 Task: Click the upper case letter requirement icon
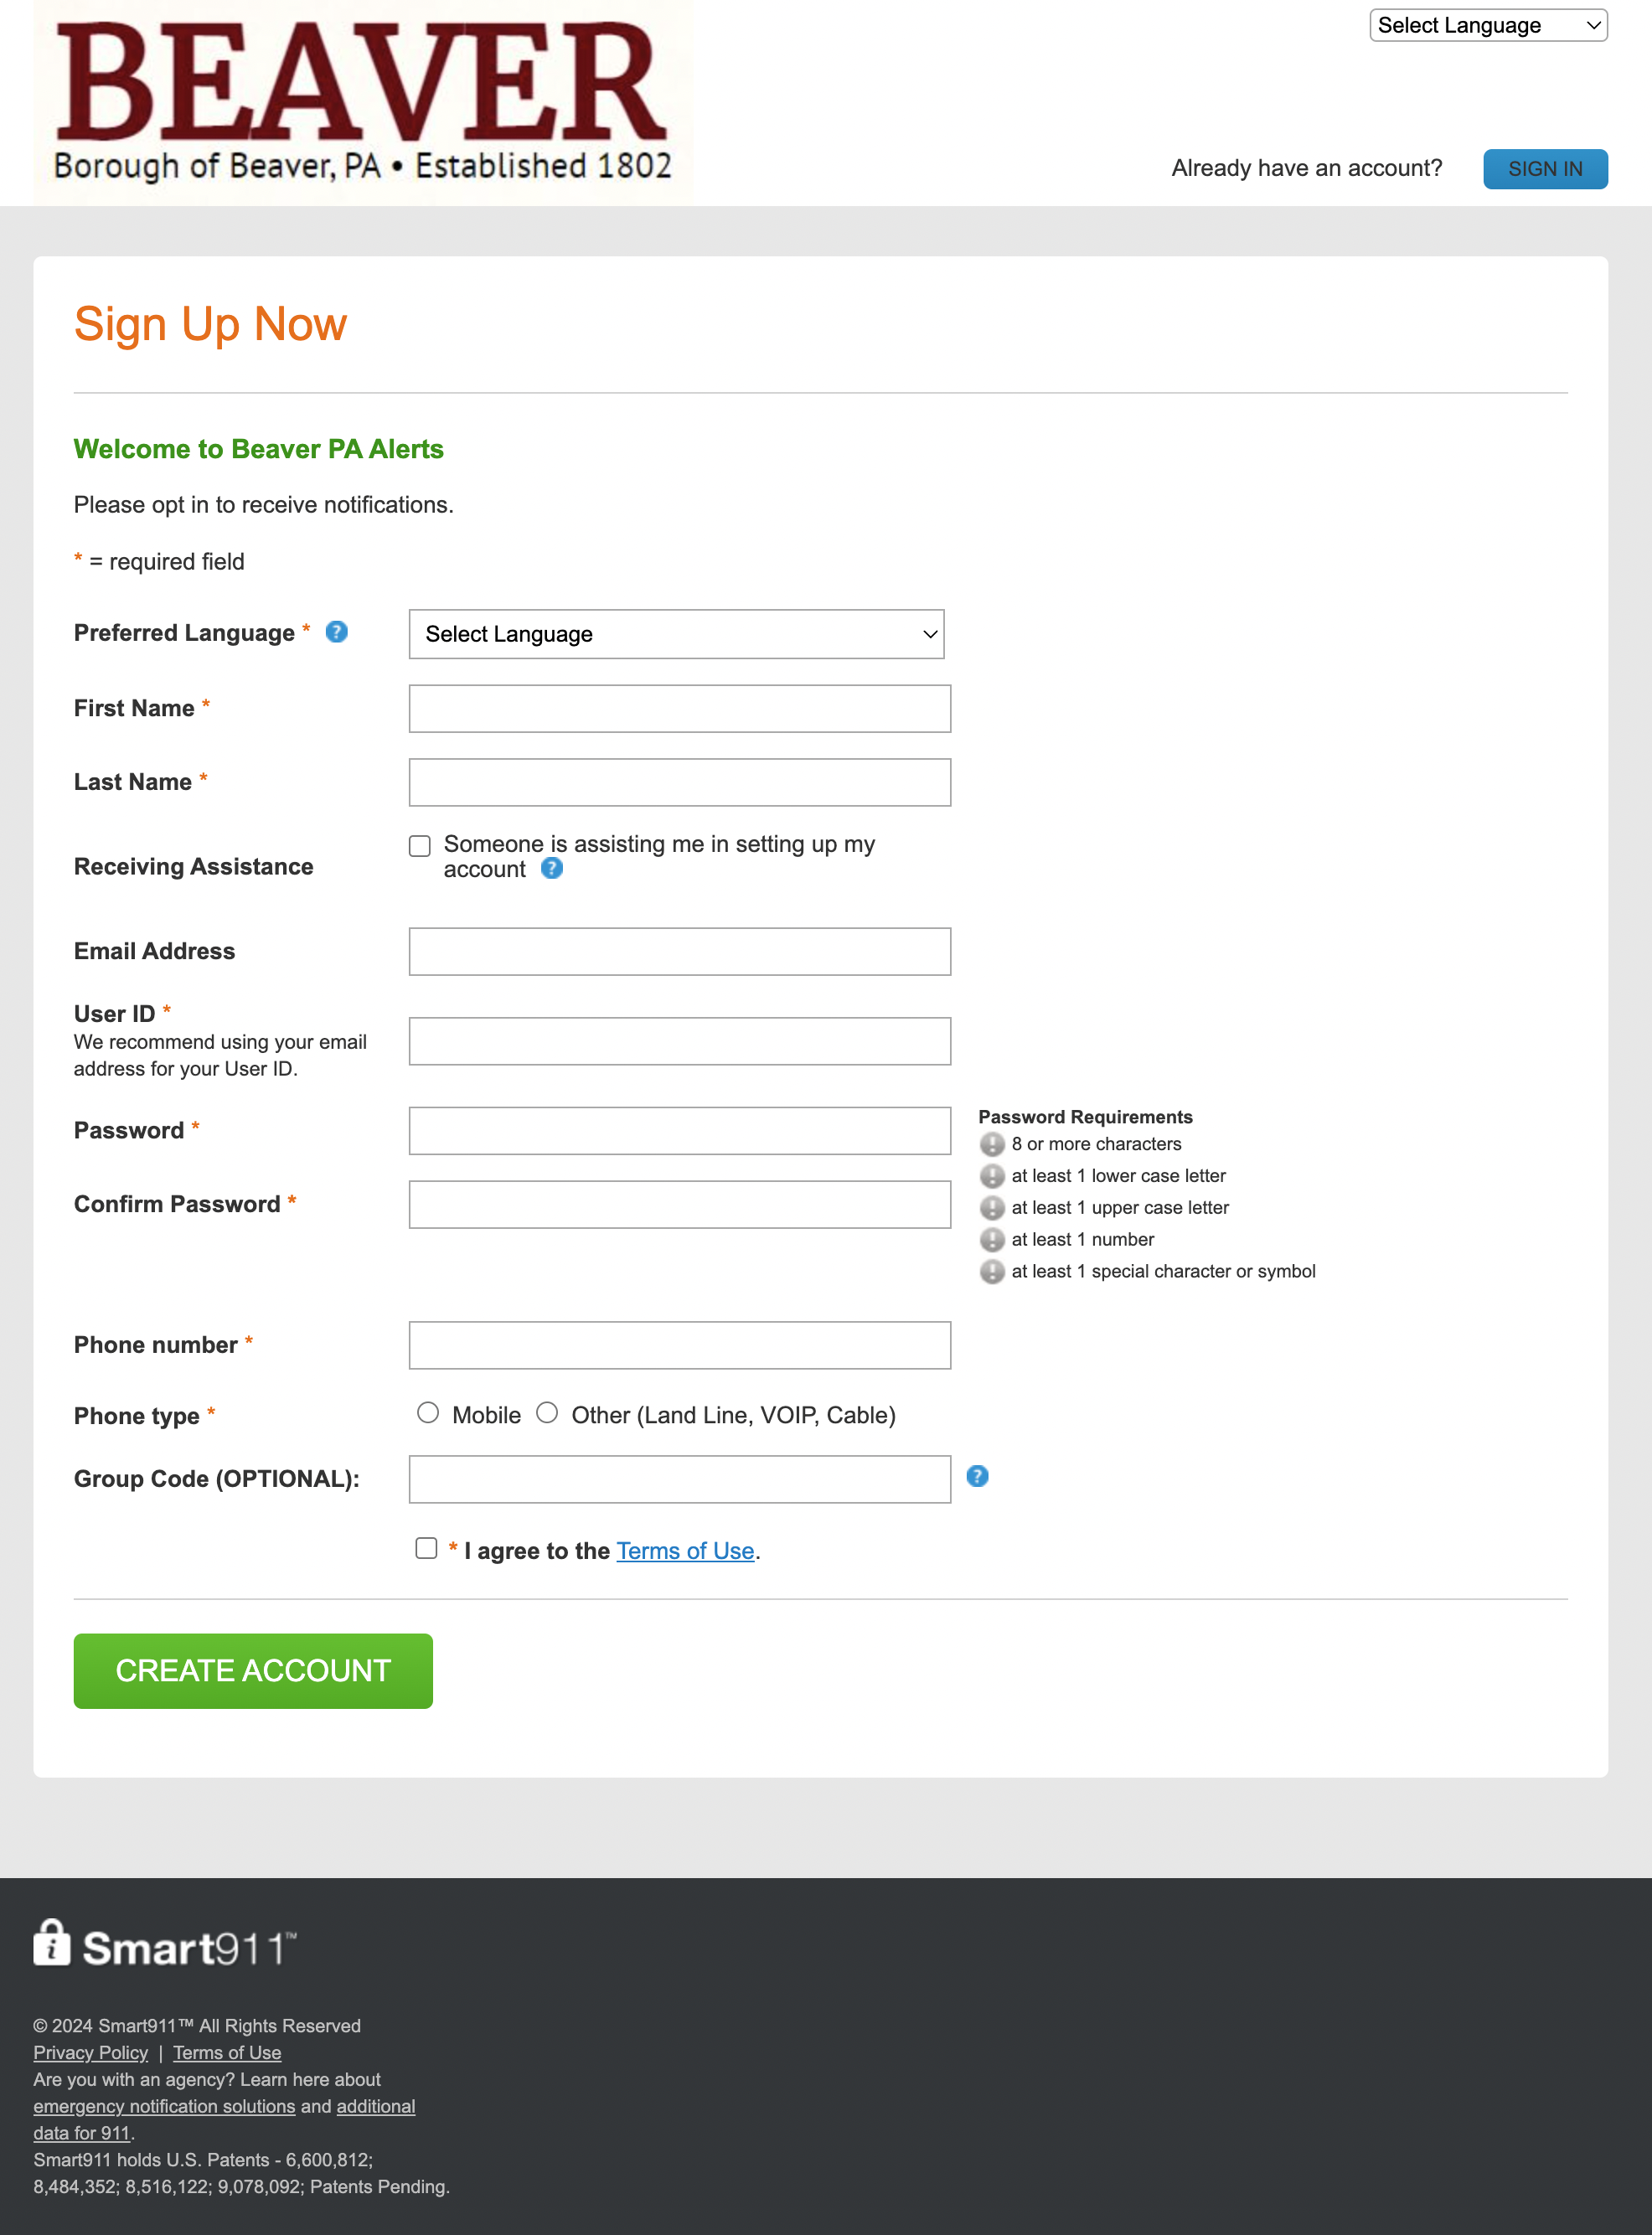[x=991, y=1208]
